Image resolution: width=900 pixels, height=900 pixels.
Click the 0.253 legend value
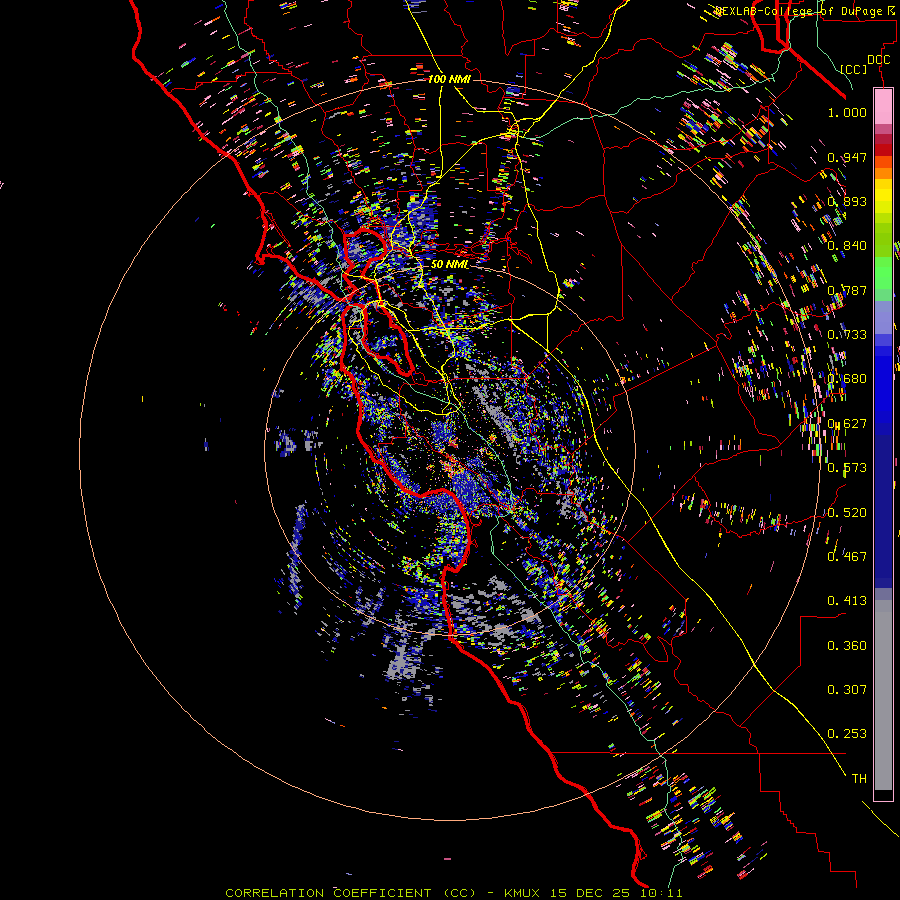pos(847,734)
